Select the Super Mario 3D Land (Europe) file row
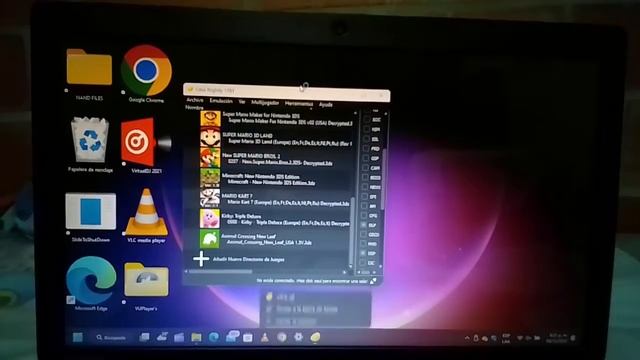The image size is (640, 360). point(290,142)
